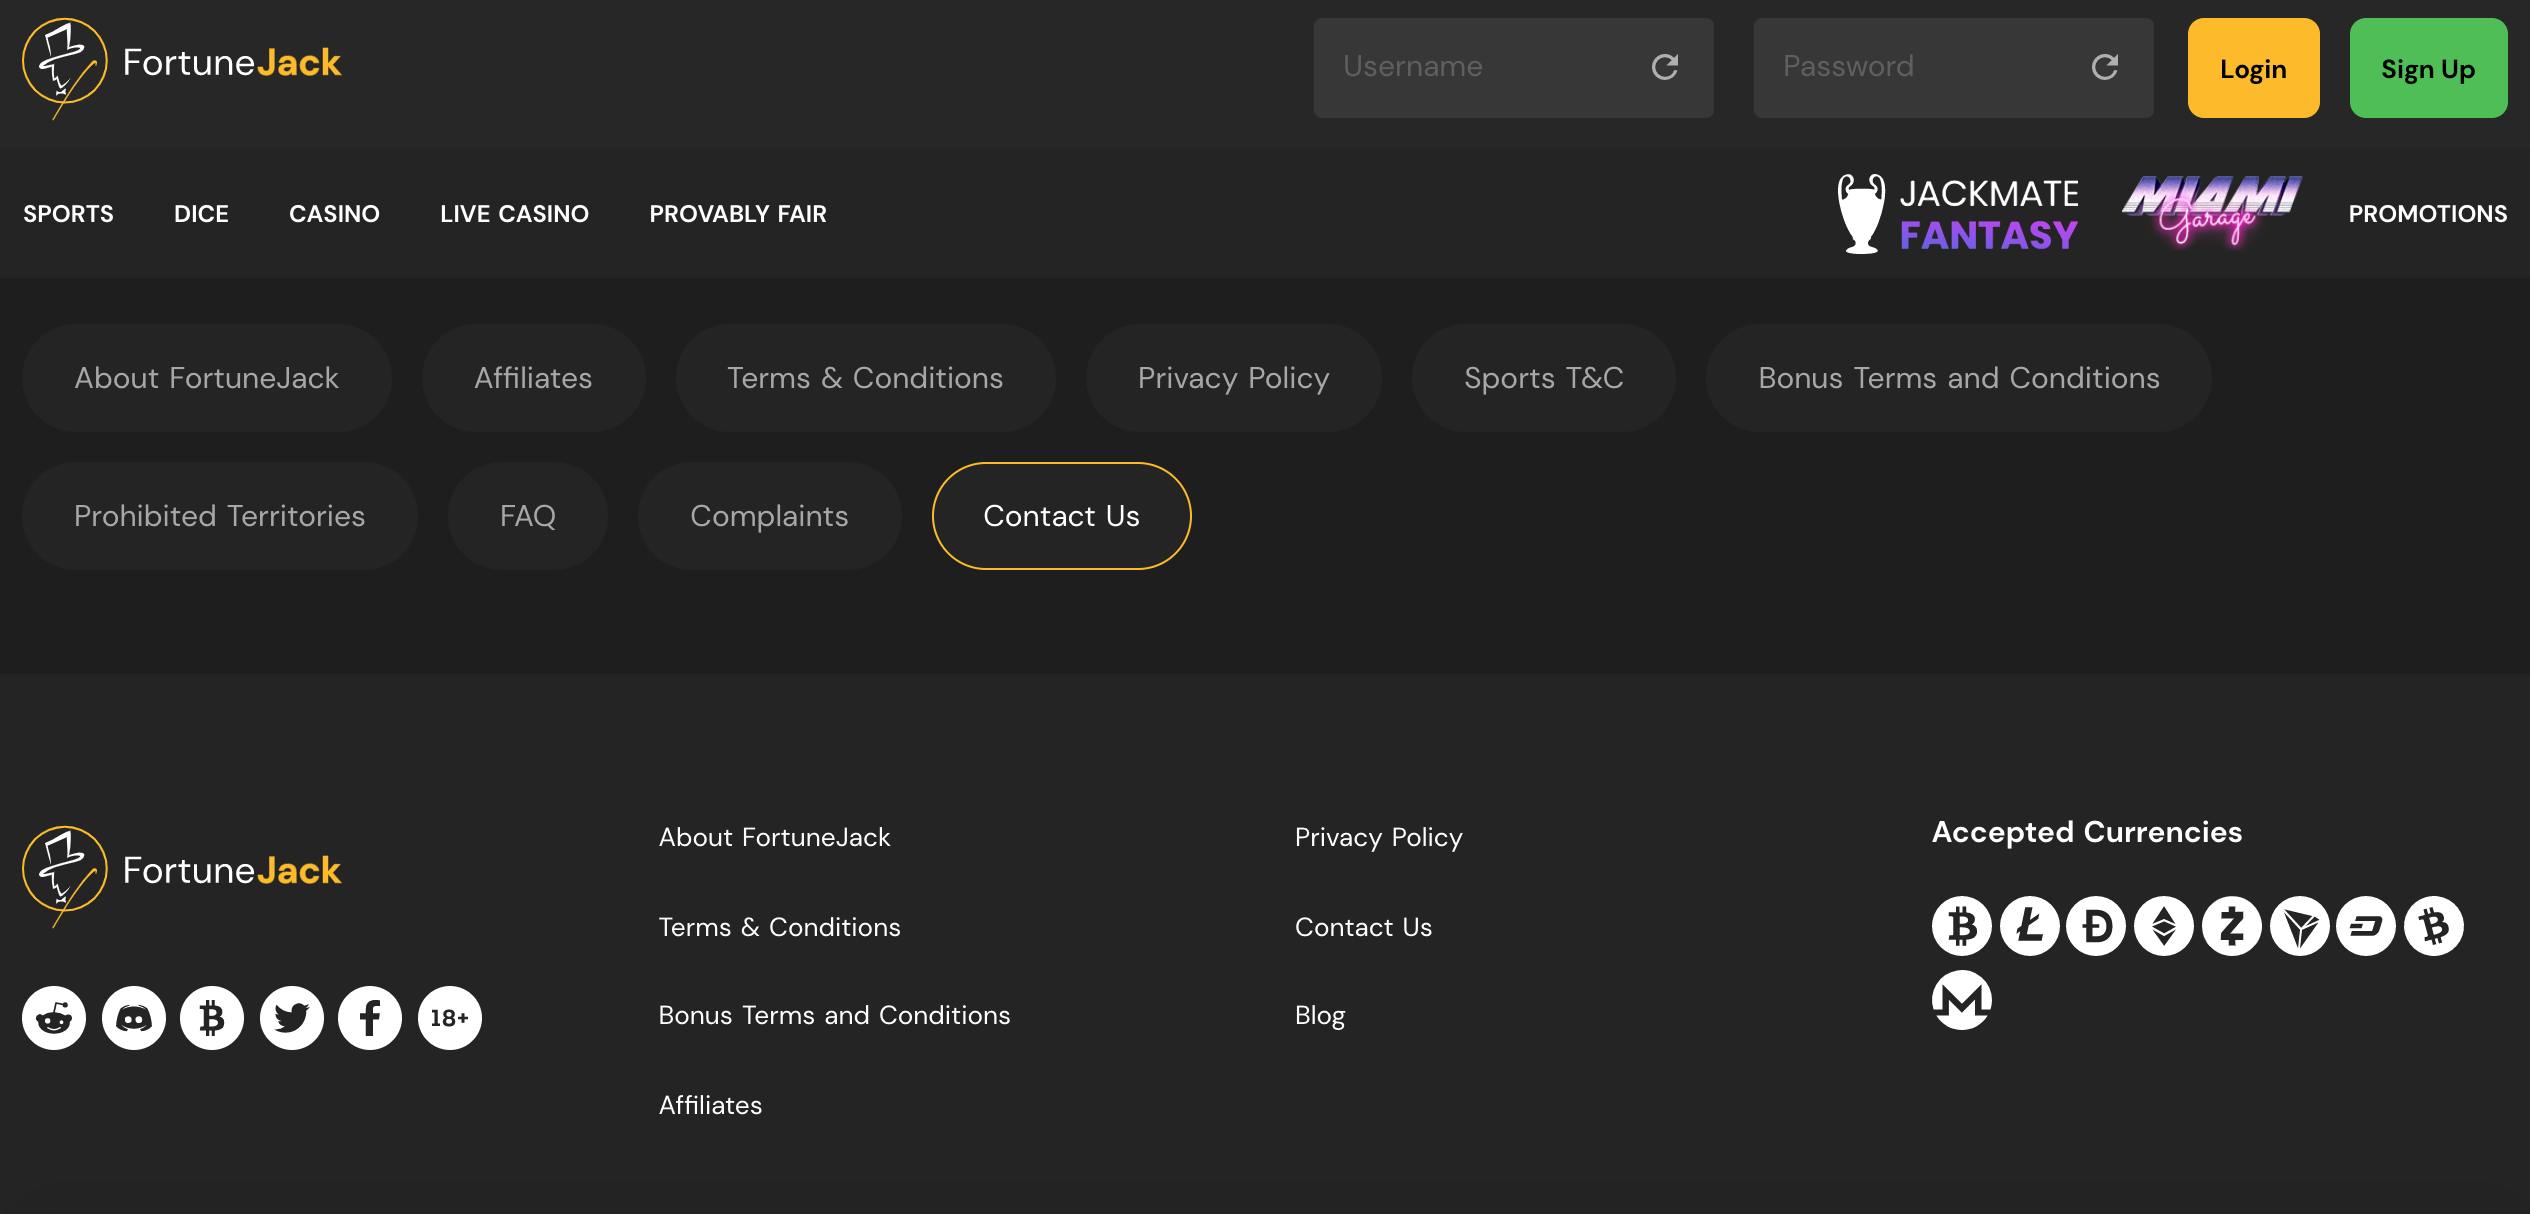Select the Complaints pill tab
The width and height of the screenshot is (2530, 1214).
(x=770, y=516)
